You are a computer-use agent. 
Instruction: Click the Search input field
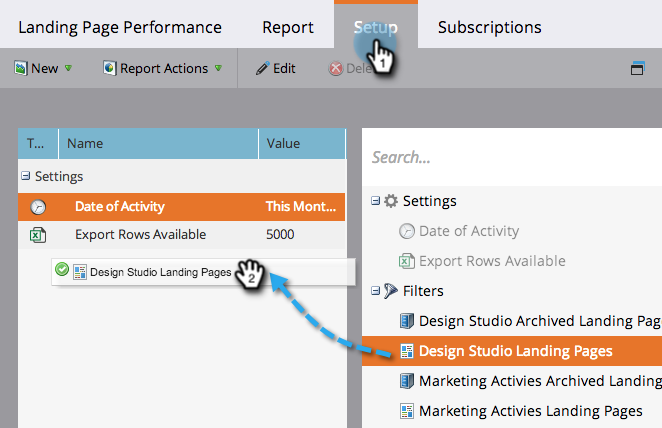510,157
